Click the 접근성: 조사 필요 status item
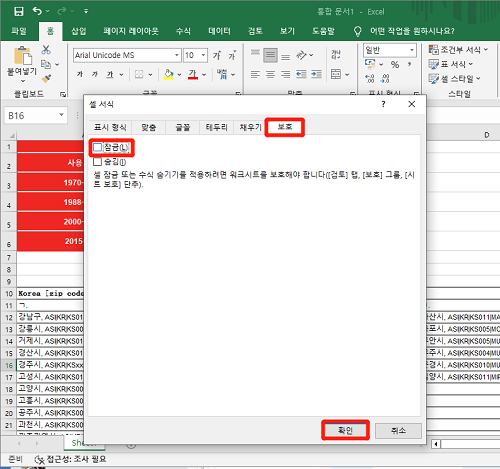Screen dimensions: 500x469 coord(71,459)
